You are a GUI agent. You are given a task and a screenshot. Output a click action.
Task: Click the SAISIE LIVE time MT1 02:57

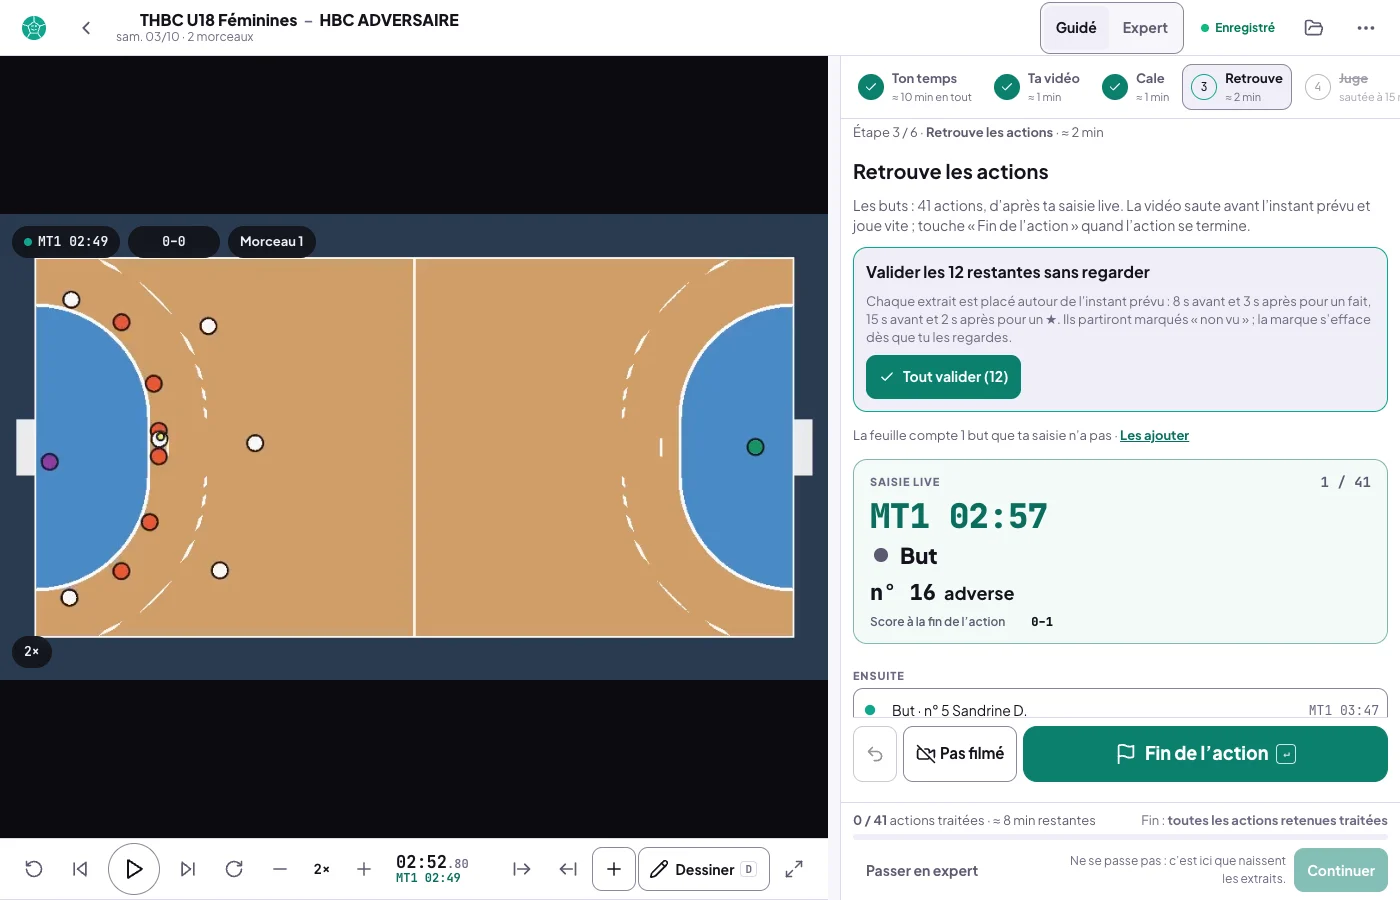[958, 517]
